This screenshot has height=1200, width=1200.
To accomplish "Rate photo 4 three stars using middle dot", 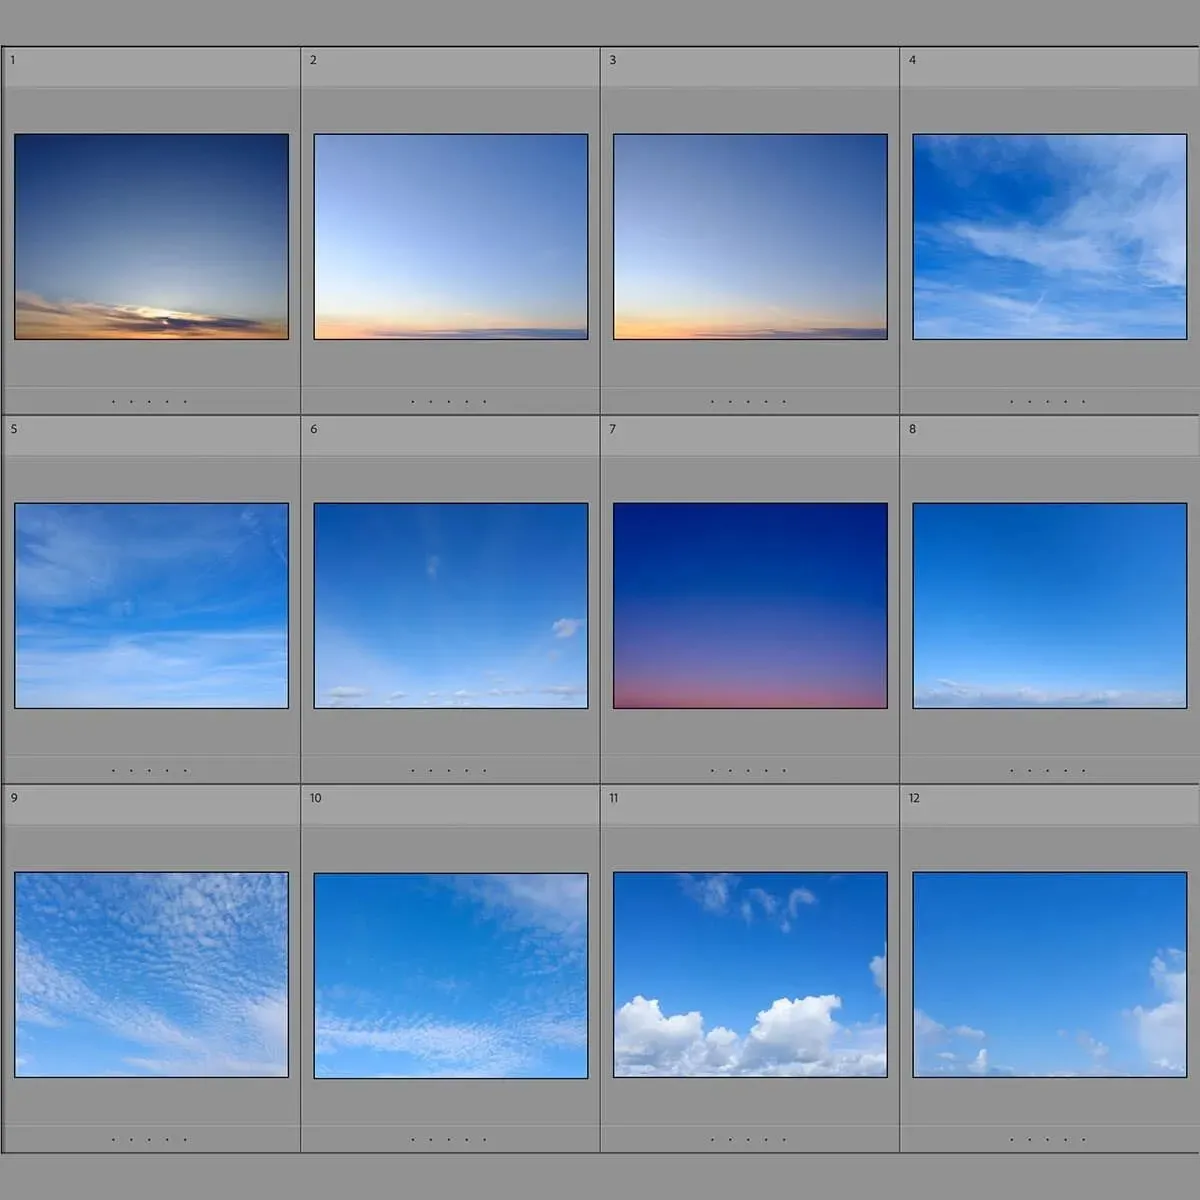I will click(1047, 402).
